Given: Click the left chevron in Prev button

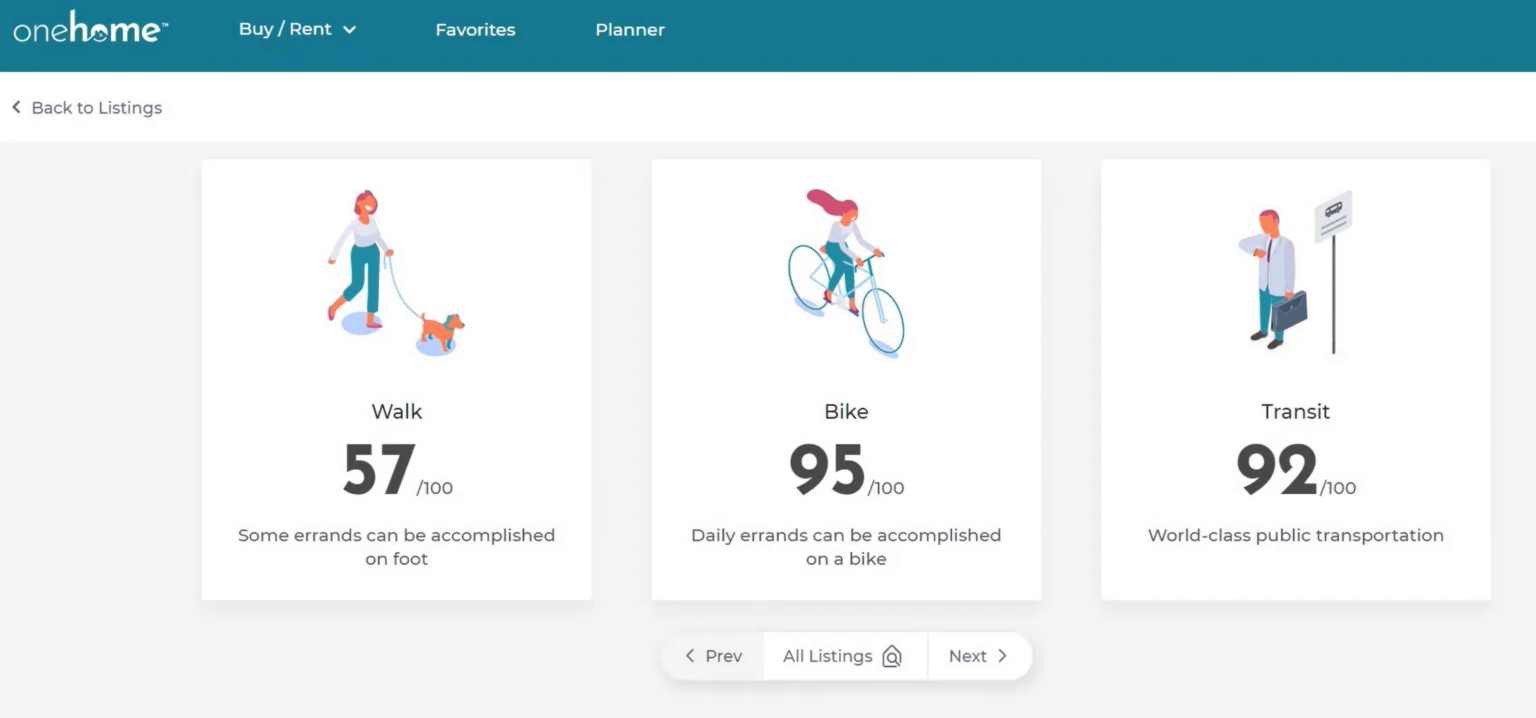Looking at the screenshot, I should (690, 656).
